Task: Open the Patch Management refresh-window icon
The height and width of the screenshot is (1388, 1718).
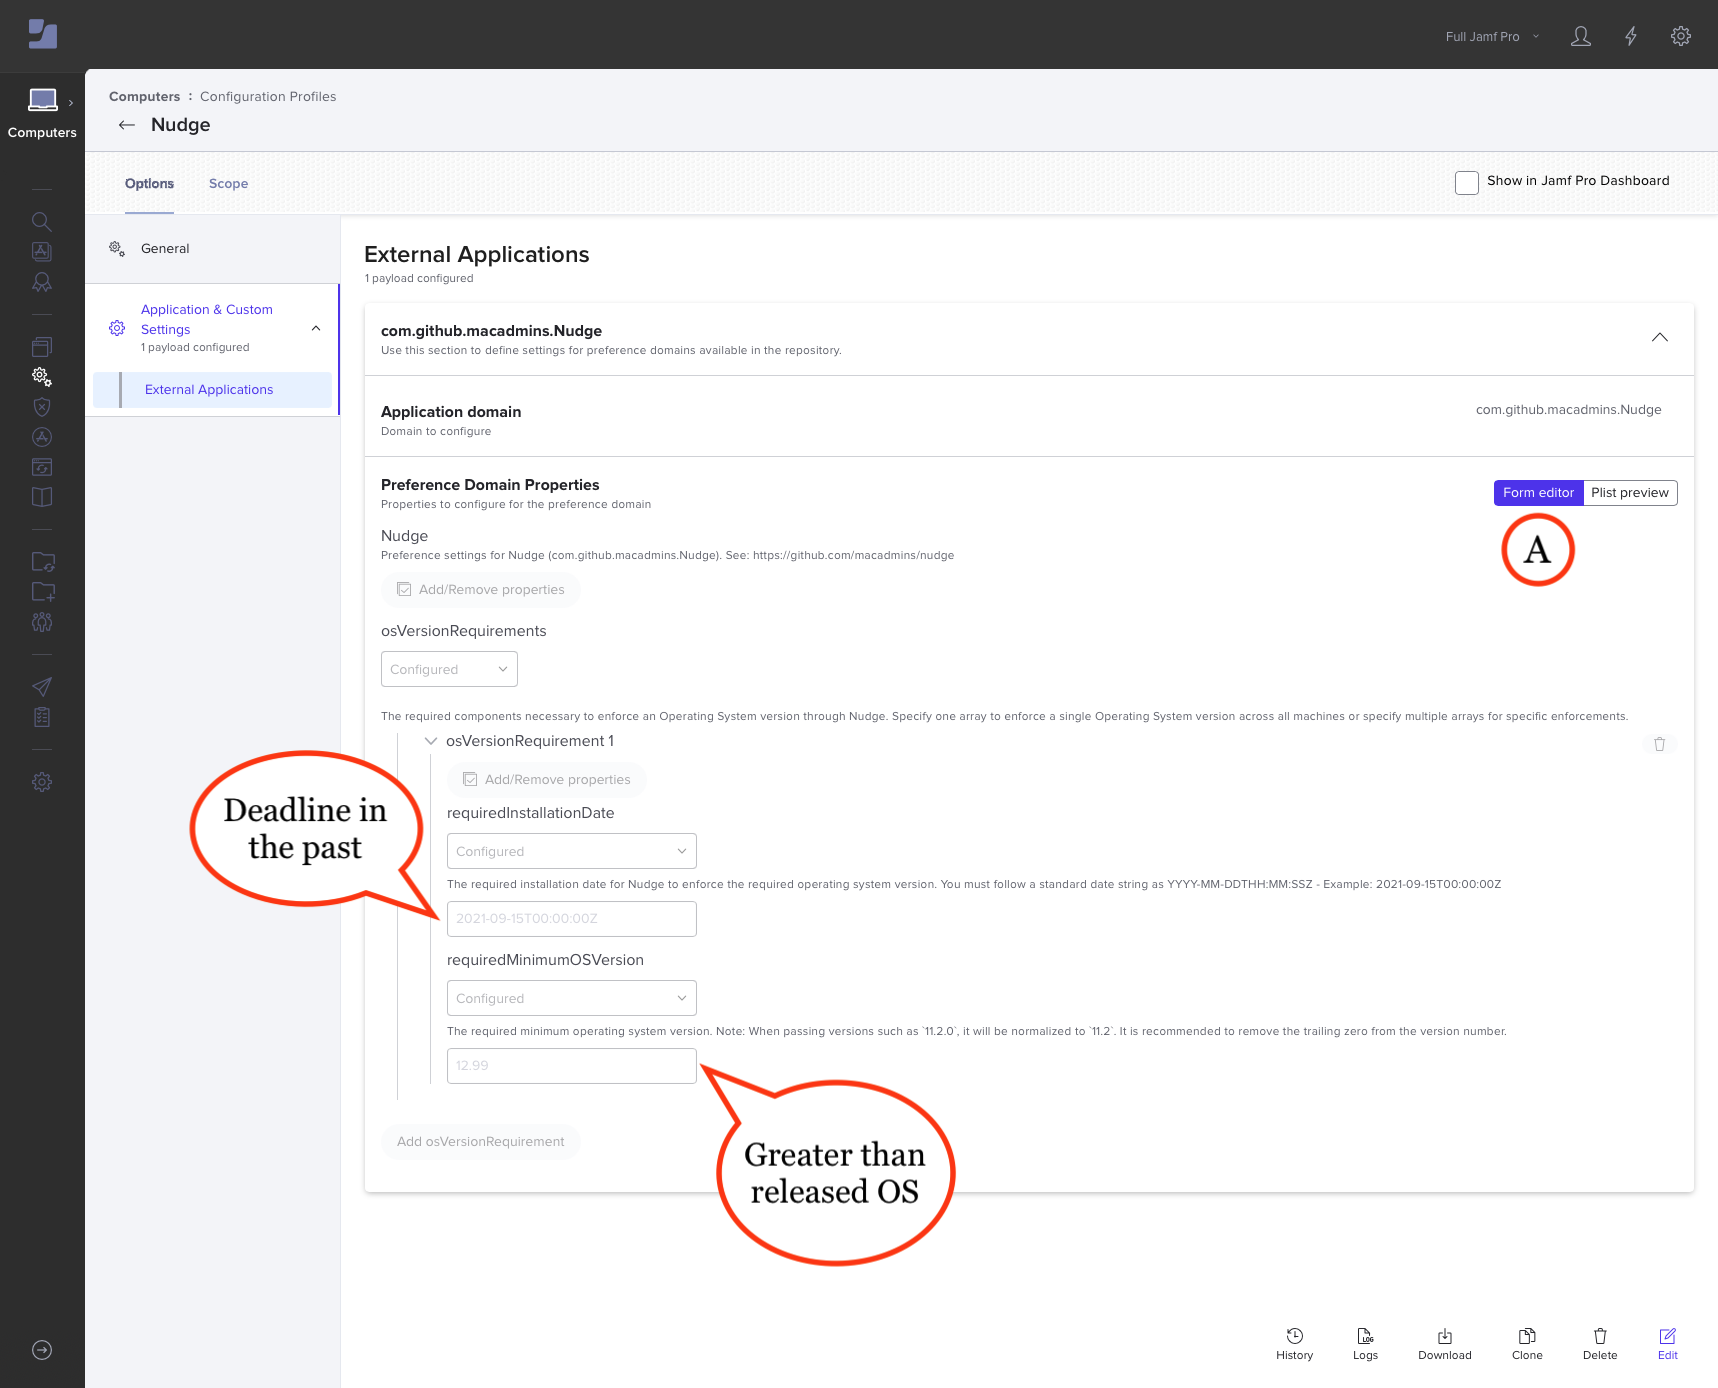Action: pyautogui.click(x=42, y=467)
